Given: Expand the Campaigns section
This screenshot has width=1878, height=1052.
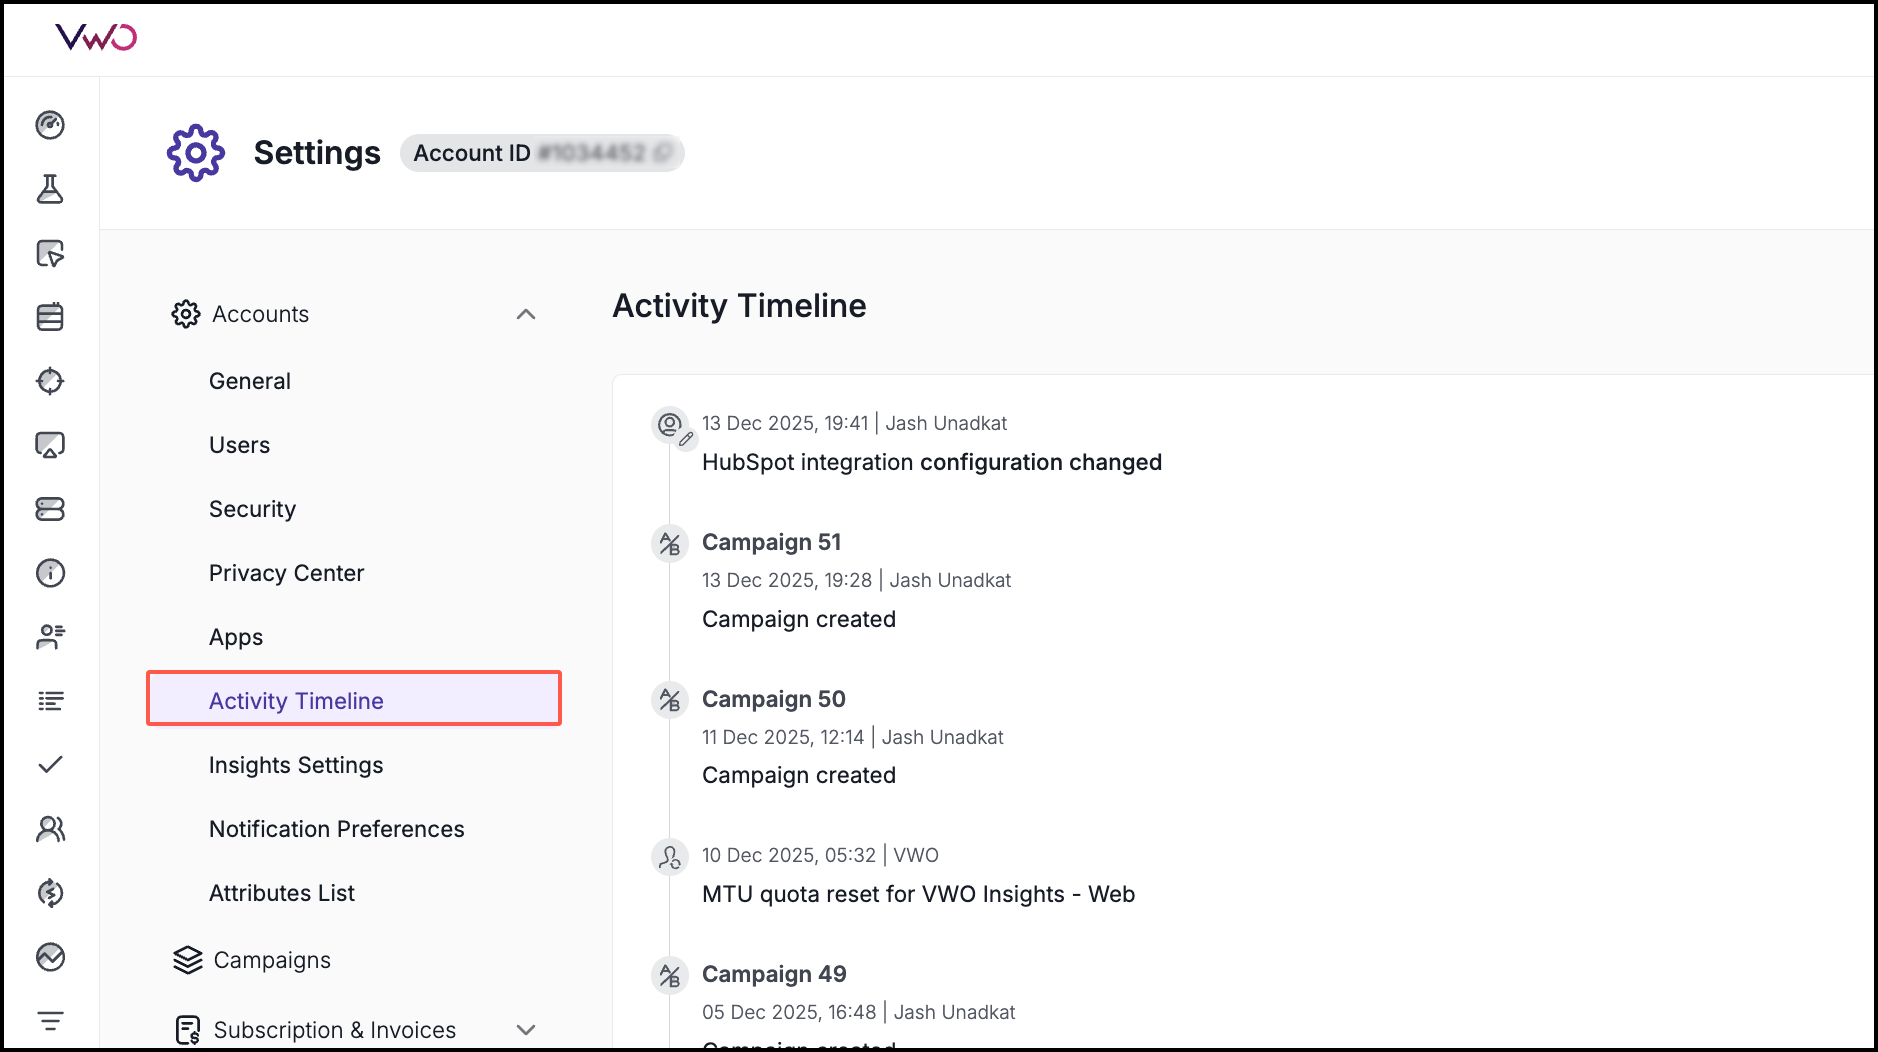Looking at the screenshot, I should pos(271,959).
